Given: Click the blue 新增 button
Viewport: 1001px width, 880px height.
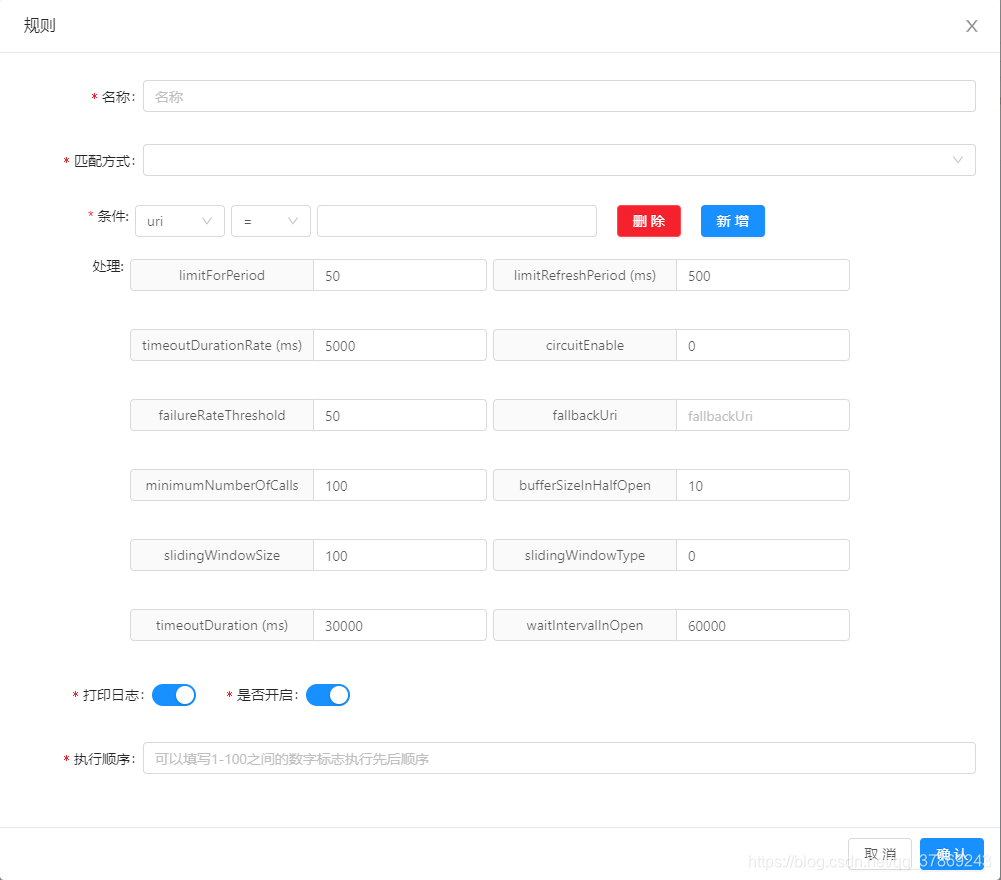Looking at the screenshot, I should click(x=732, y=221).
